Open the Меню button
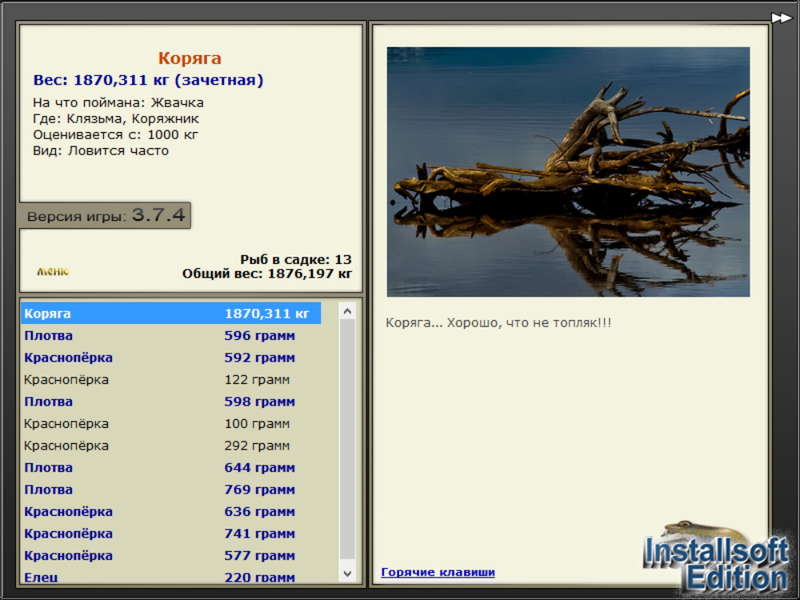This screenshot has height=600, width=800. [53, 271]
